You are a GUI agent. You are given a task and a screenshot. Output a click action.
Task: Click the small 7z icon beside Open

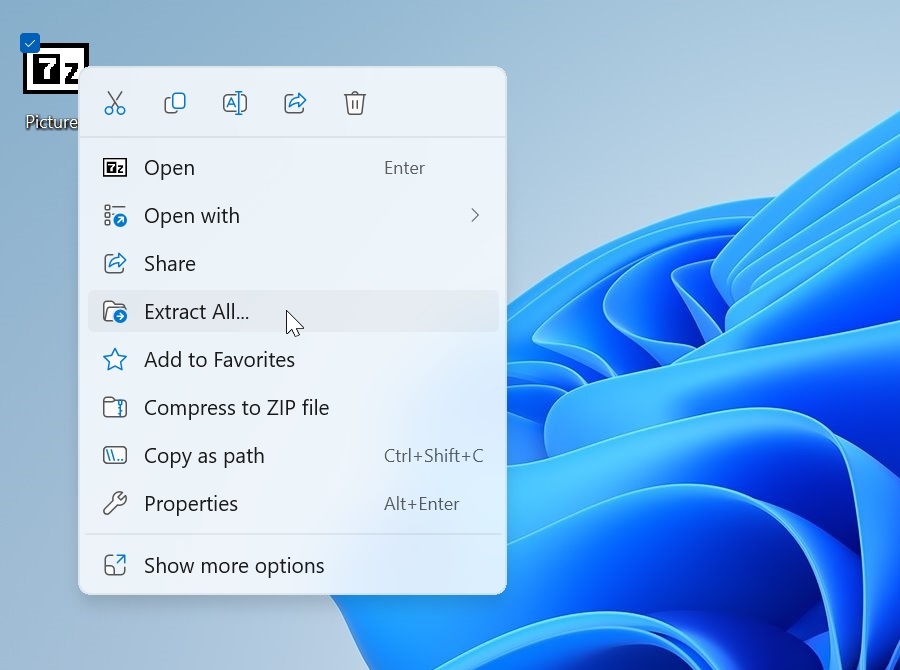point(115,168)
